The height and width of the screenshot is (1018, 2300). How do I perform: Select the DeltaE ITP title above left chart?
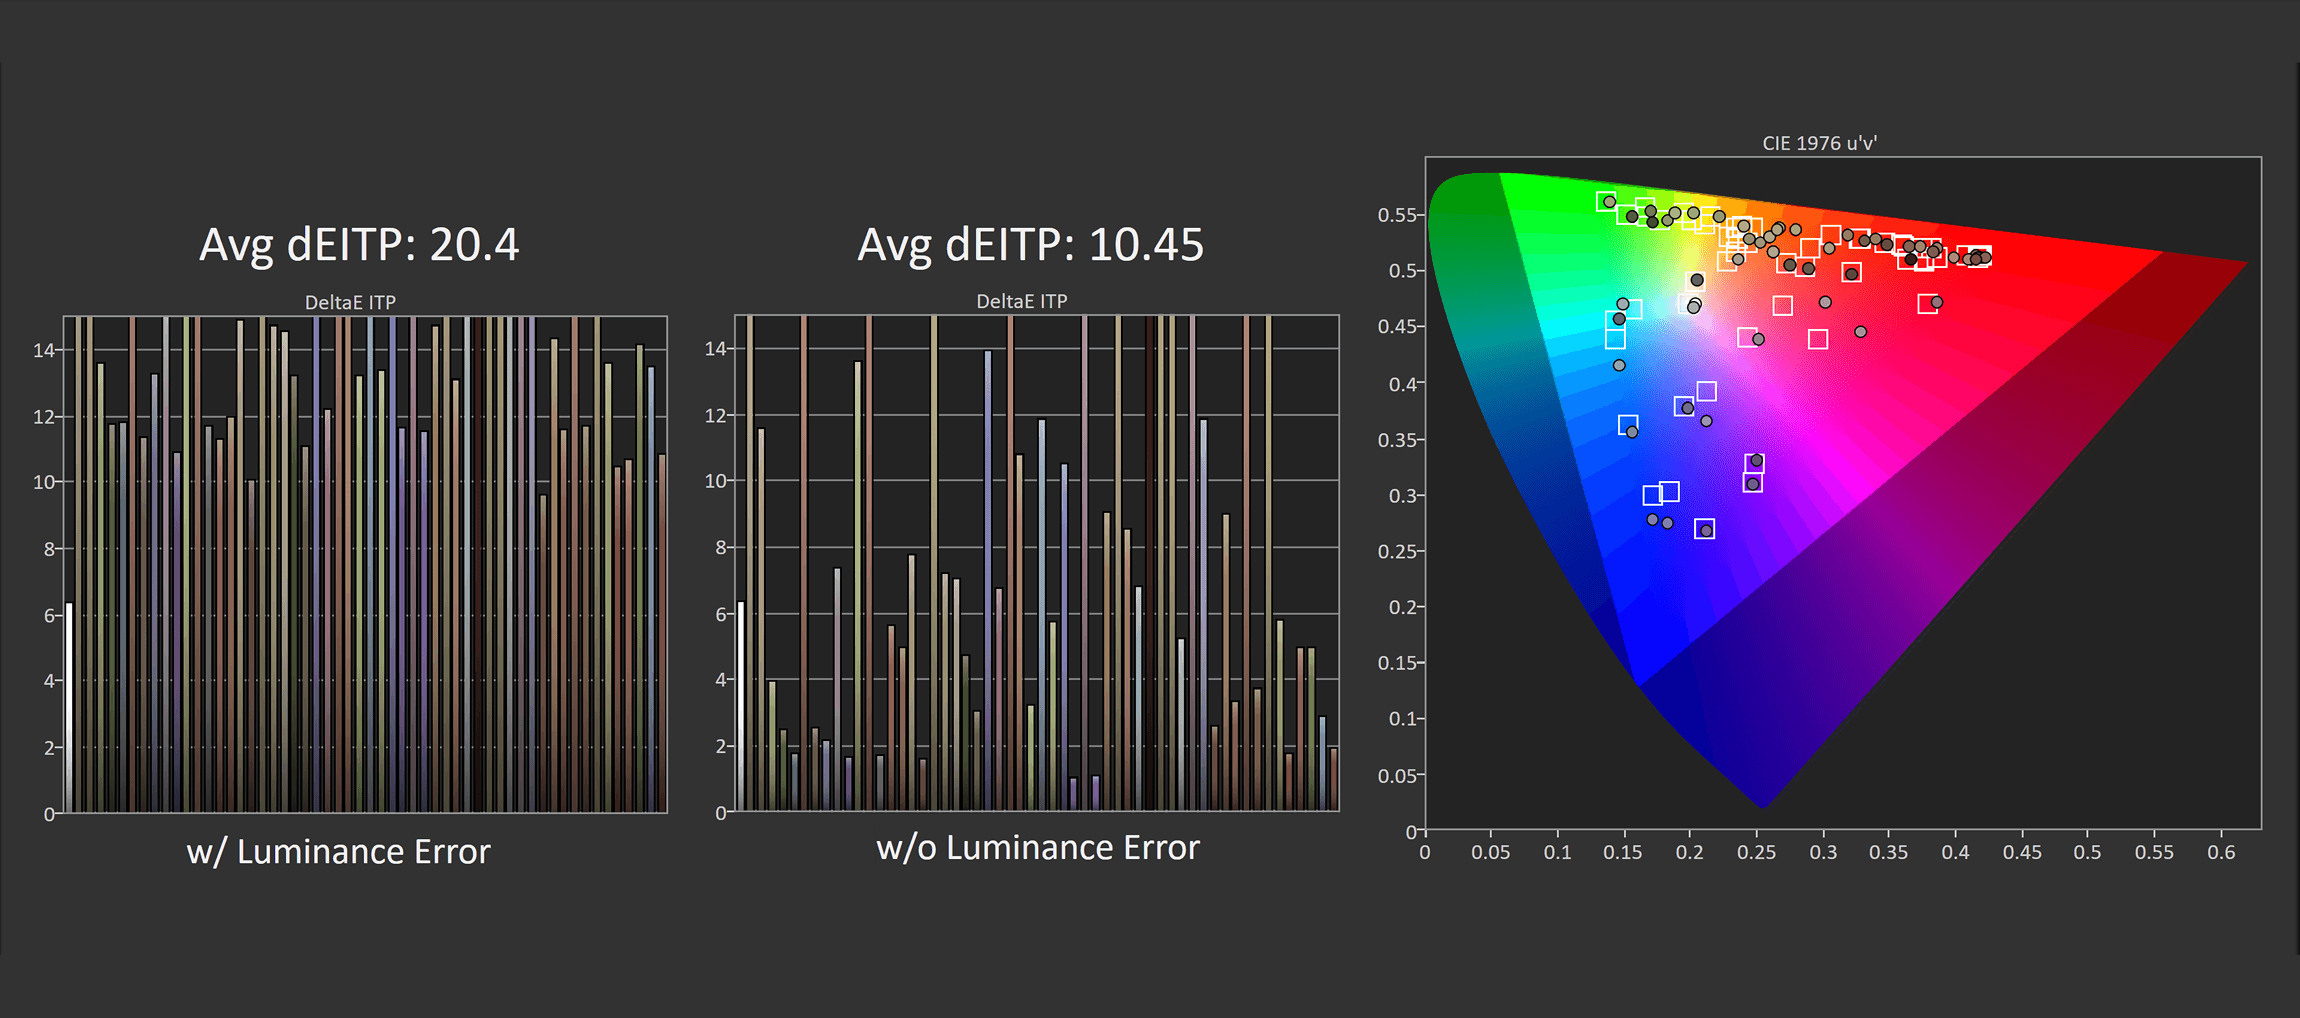click(350, 302)
